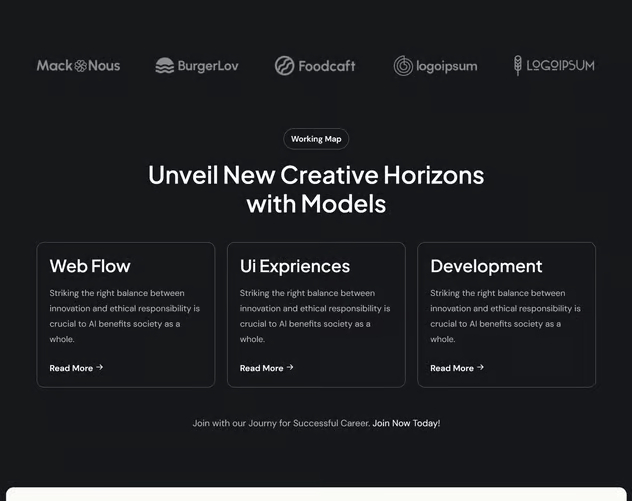Click the Web Flow card description paragraph
The image size is (632, 501).
pos(125,316)
